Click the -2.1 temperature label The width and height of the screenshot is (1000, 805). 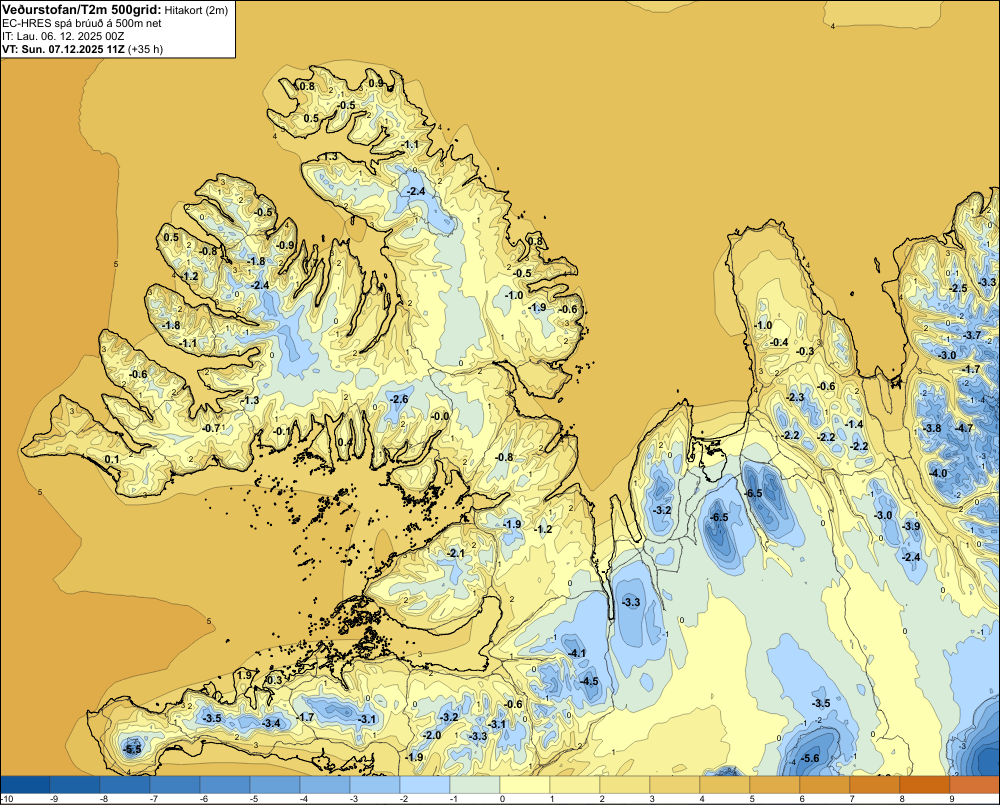click(456, 553)
